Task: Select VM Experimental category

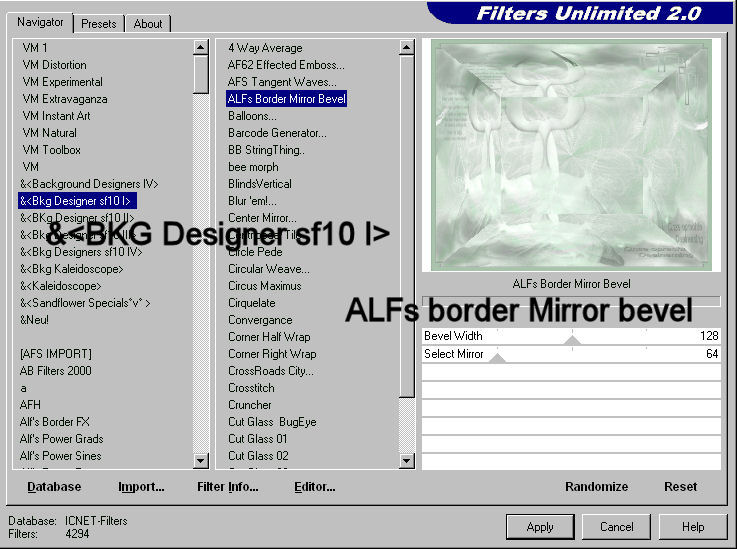Action: click(x=63, y=82)
